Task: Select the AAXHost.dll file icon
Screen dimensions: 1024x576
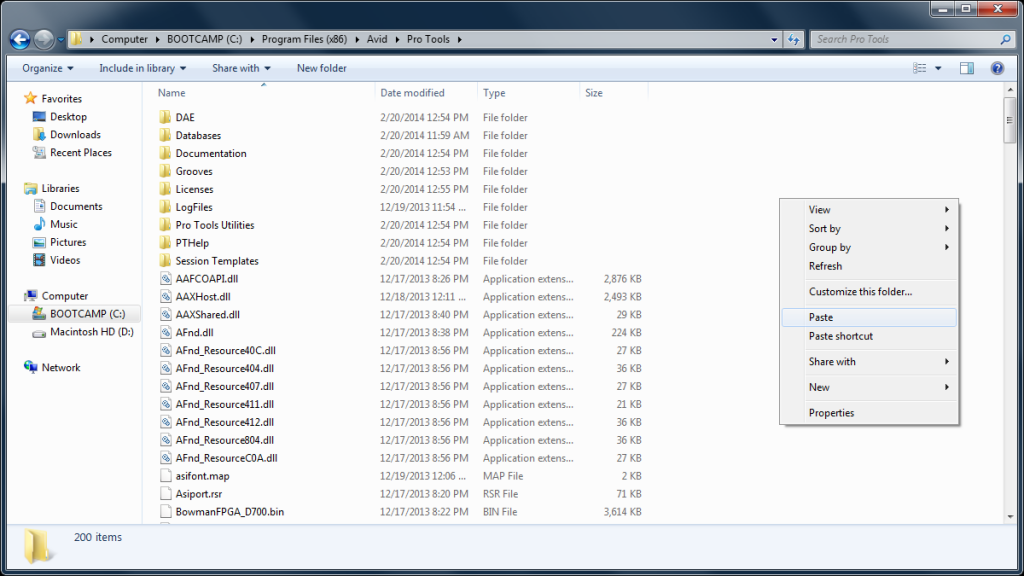Action: [x=165, y=296]
